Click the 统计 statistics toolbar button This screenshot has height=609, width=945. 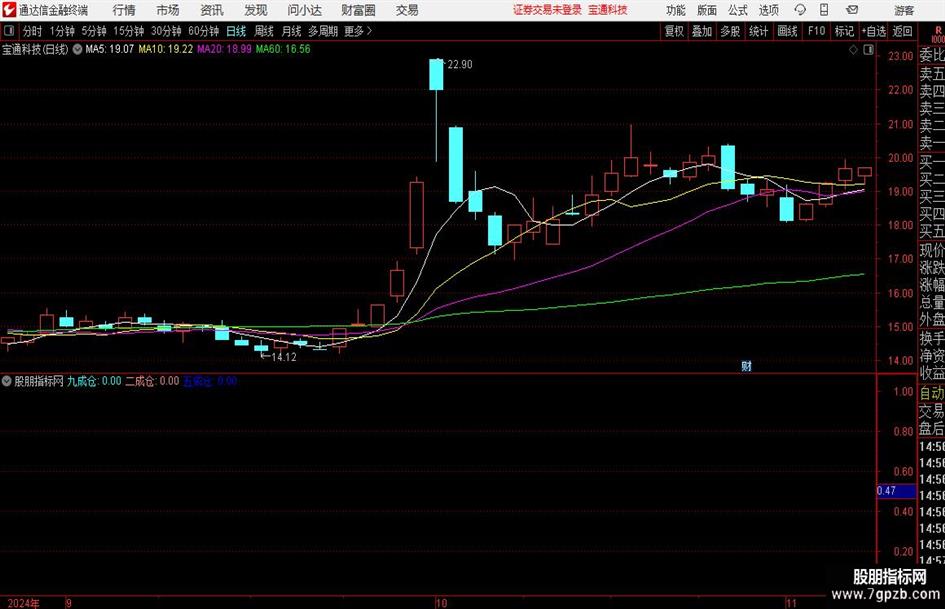(x=758, y=31)
